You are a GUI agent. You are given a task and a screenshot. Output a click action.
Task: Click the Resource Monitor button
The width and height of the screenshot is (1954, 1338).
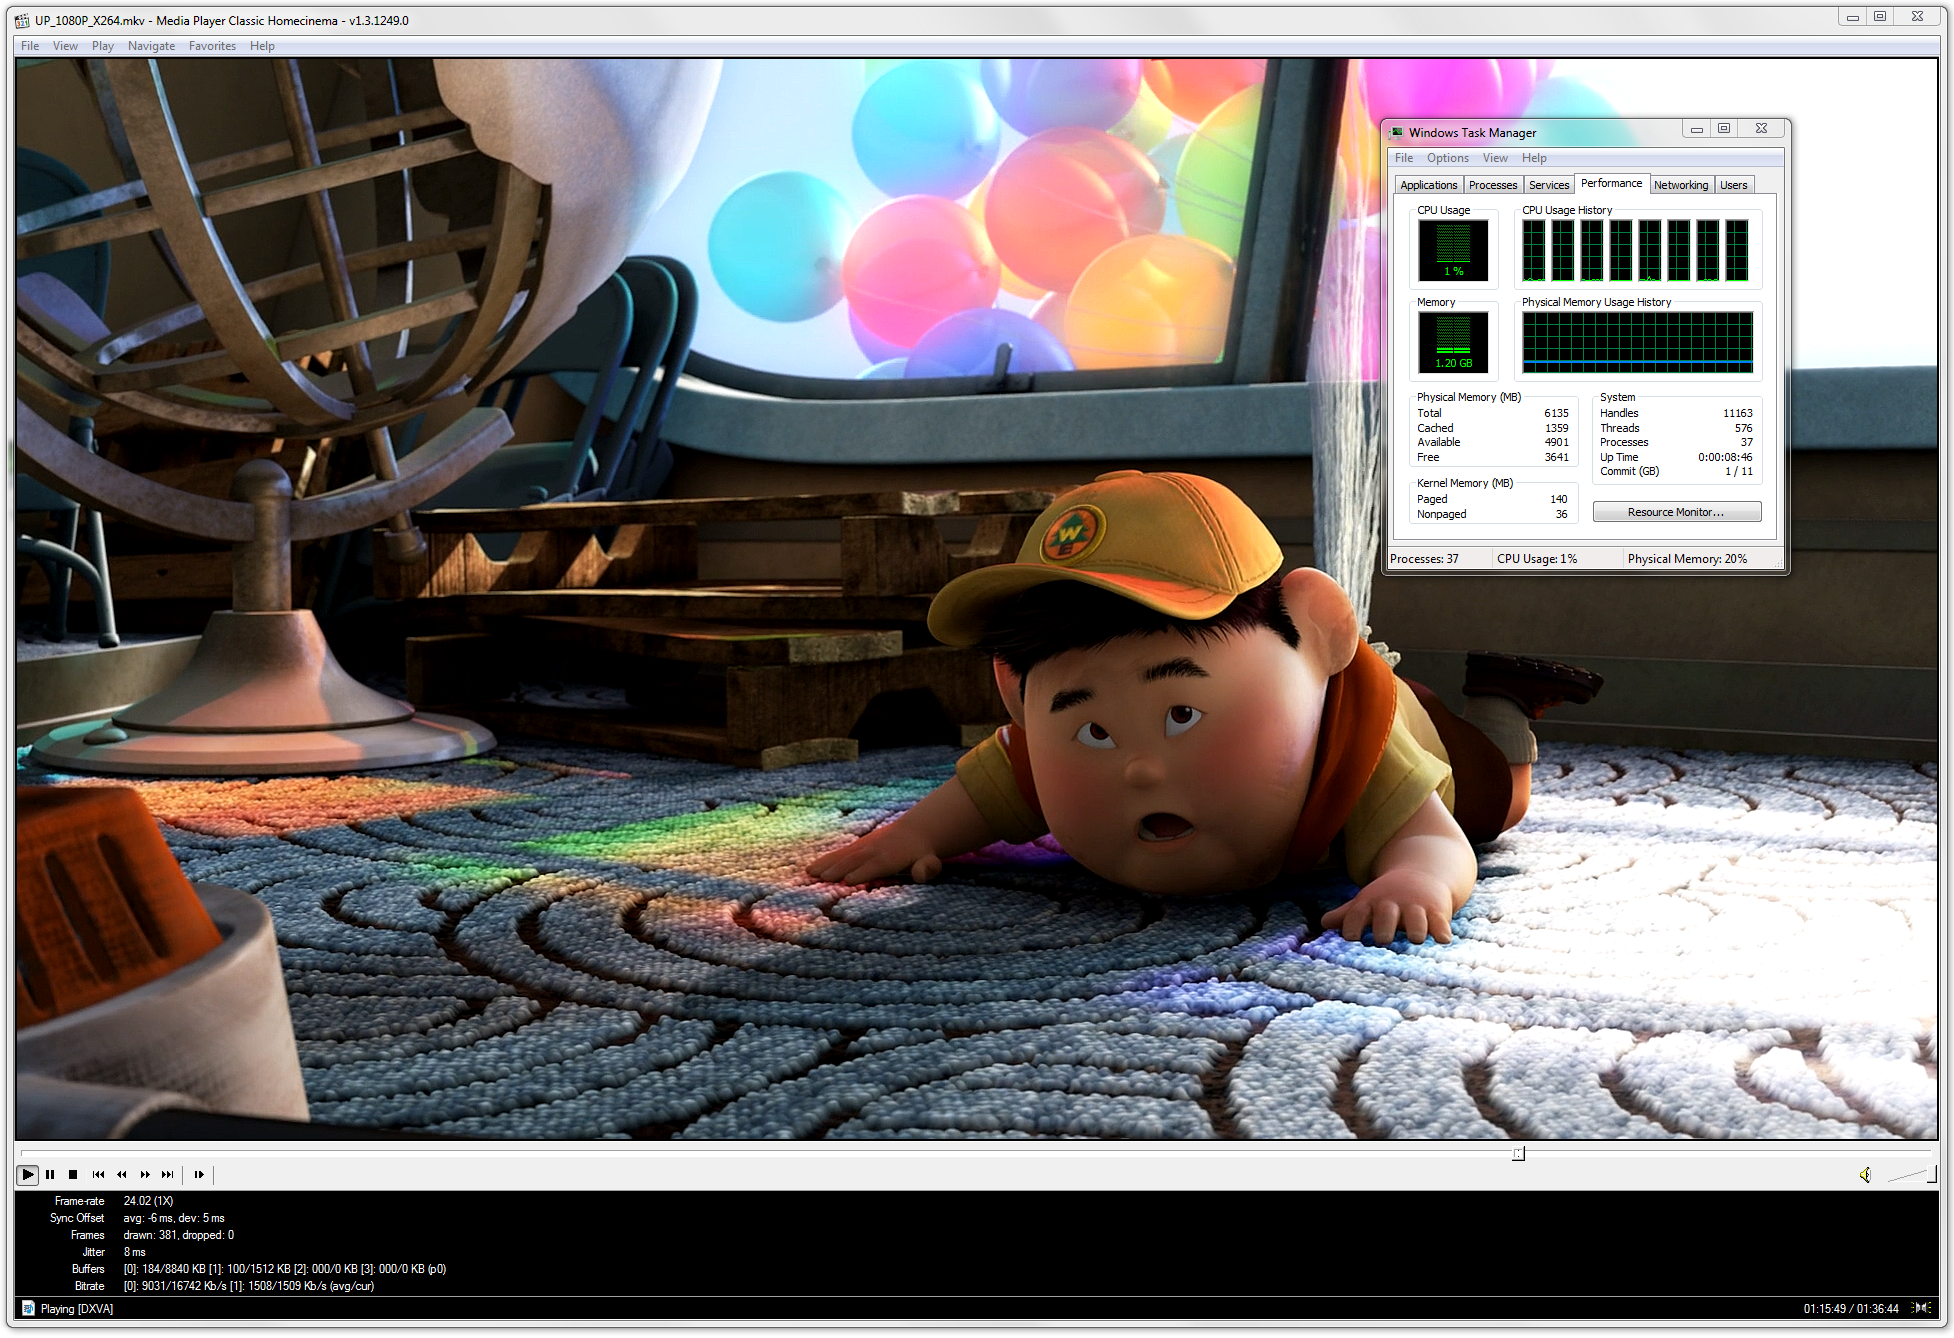coord(1676,512)
